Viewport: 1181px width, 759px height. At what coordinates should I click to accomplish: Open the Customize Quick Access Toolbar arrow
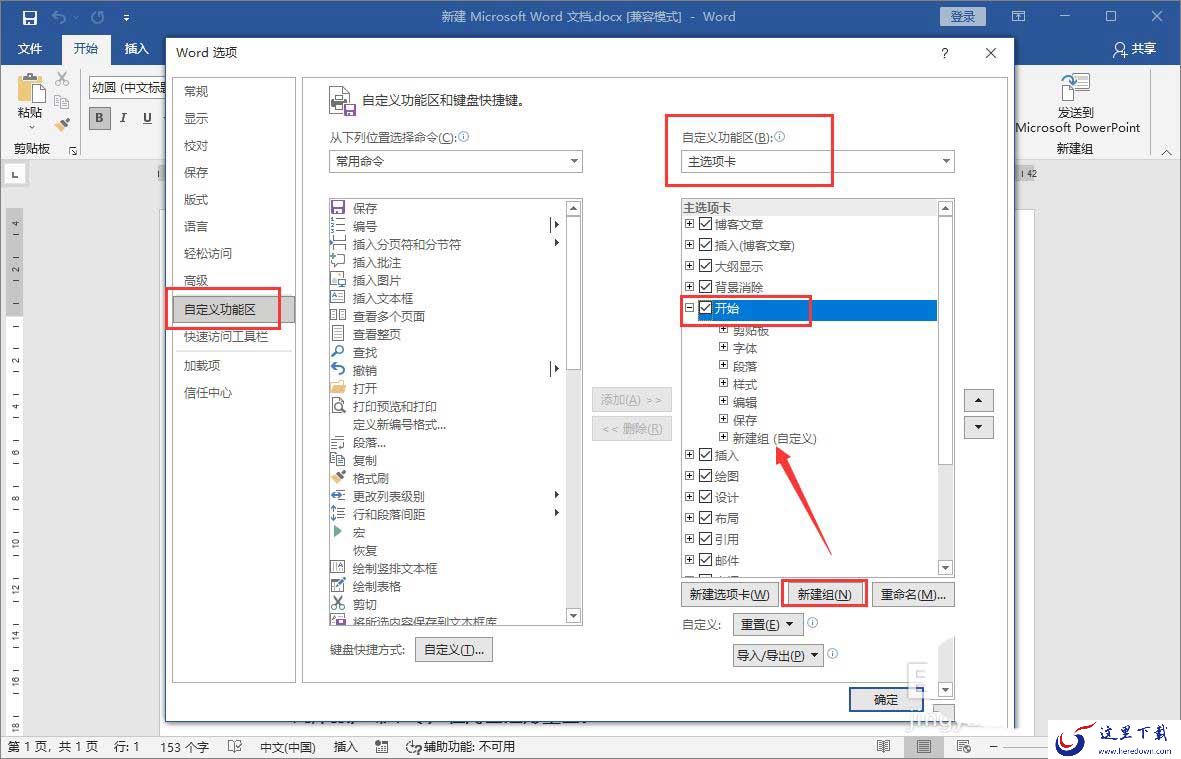point(127,17)
